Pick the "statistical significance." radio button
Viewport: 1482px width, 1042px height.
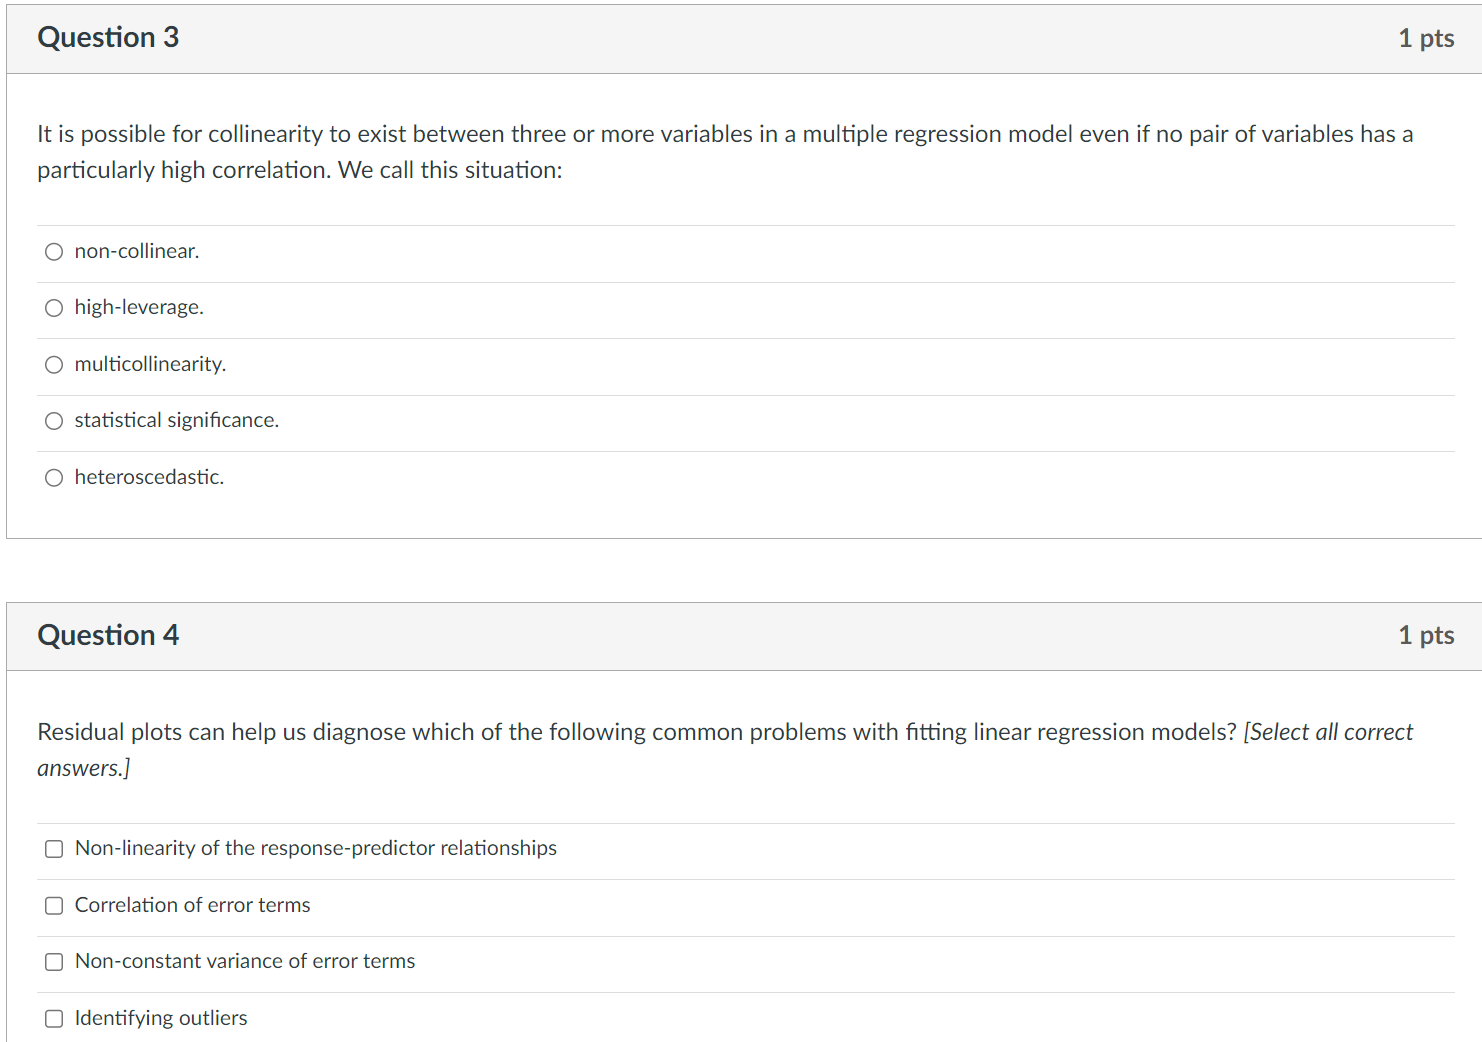[x=54, y=421]
